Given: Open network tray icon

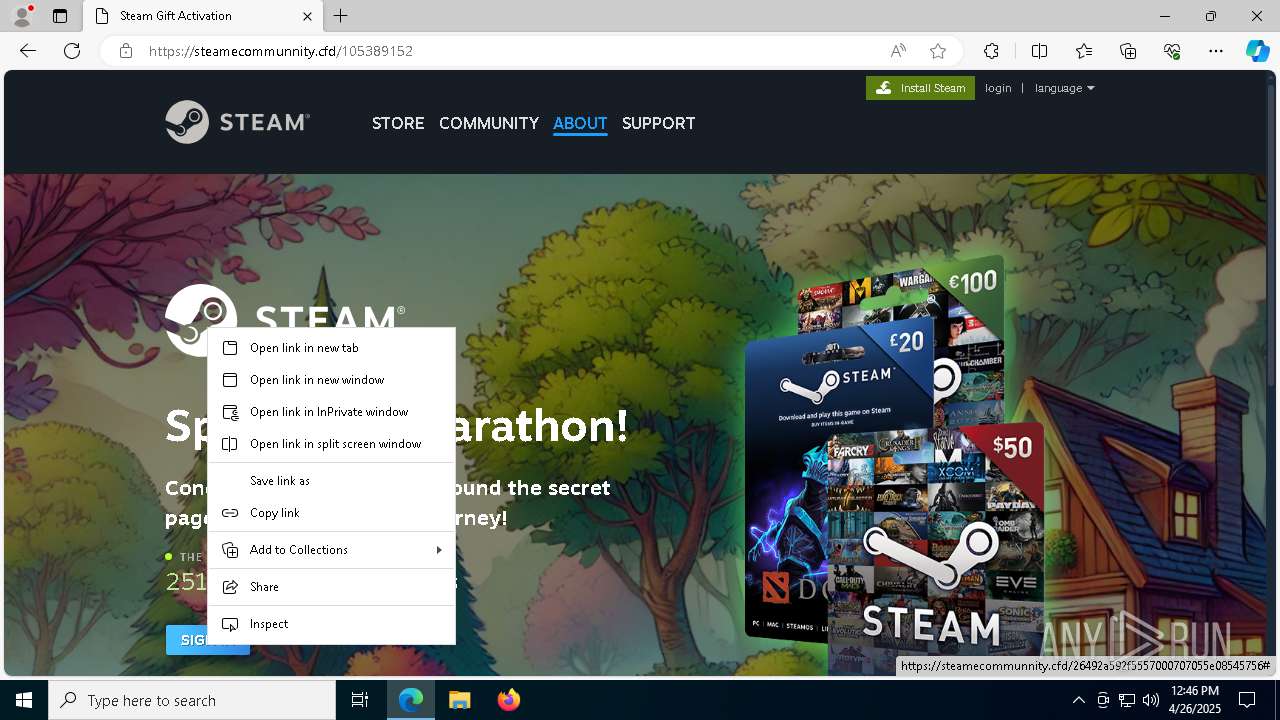Looking at the screenshot, I should [x=1127, y=700].
